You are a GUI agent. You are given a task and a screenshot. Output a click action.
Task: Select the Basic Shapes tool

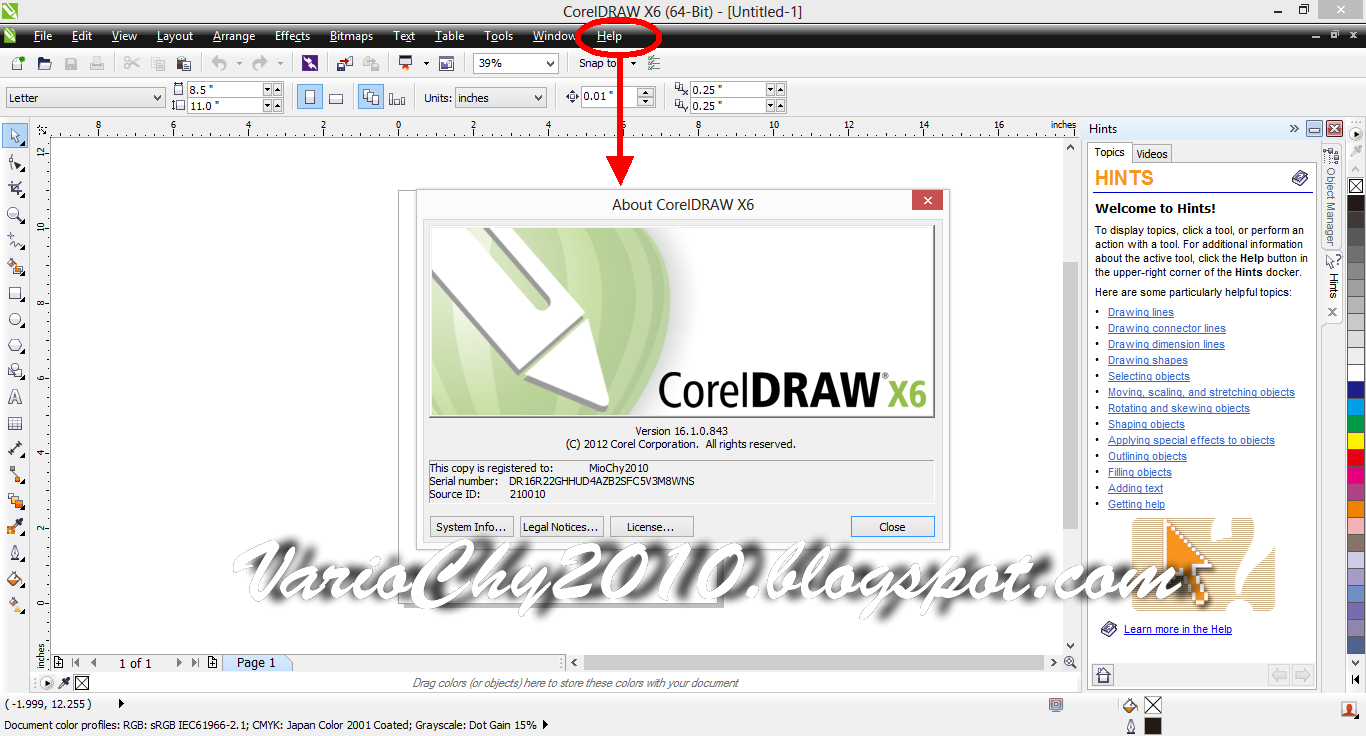[x=15, y=371]
